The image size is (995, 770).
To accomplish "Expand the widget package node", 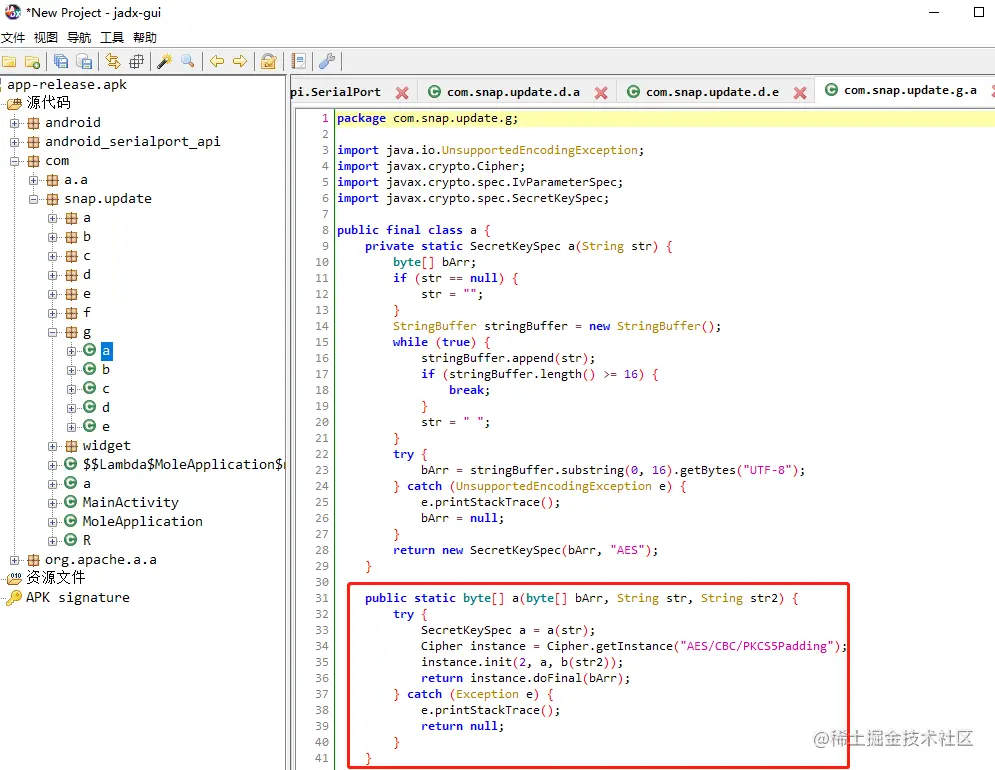I will pyautogui.click(x=53, y=446).
